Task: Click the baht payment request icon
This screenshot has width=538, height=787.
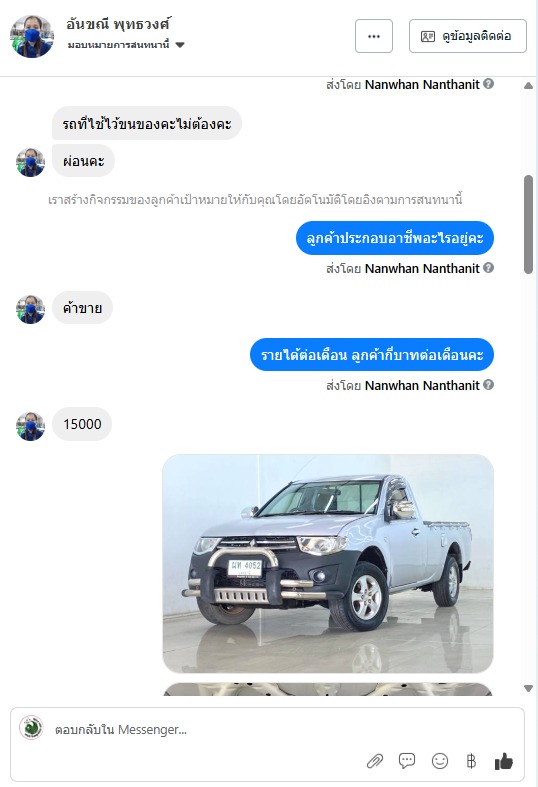Action: click(x=471, y=761)
